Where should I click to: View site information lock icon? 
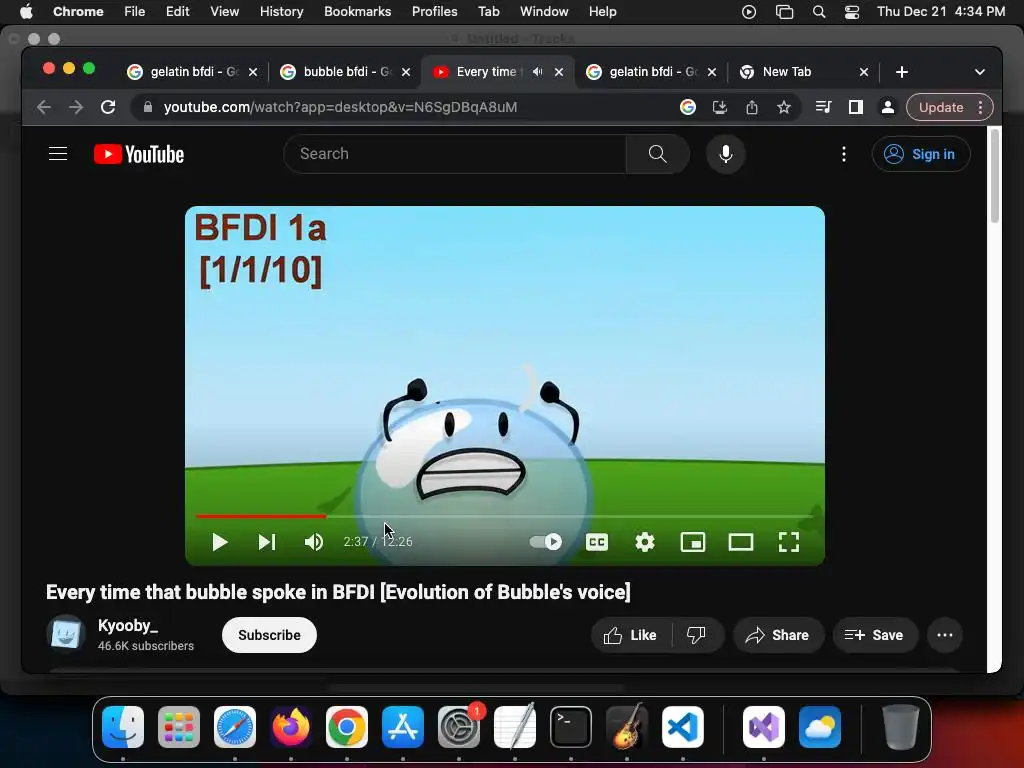148,107
